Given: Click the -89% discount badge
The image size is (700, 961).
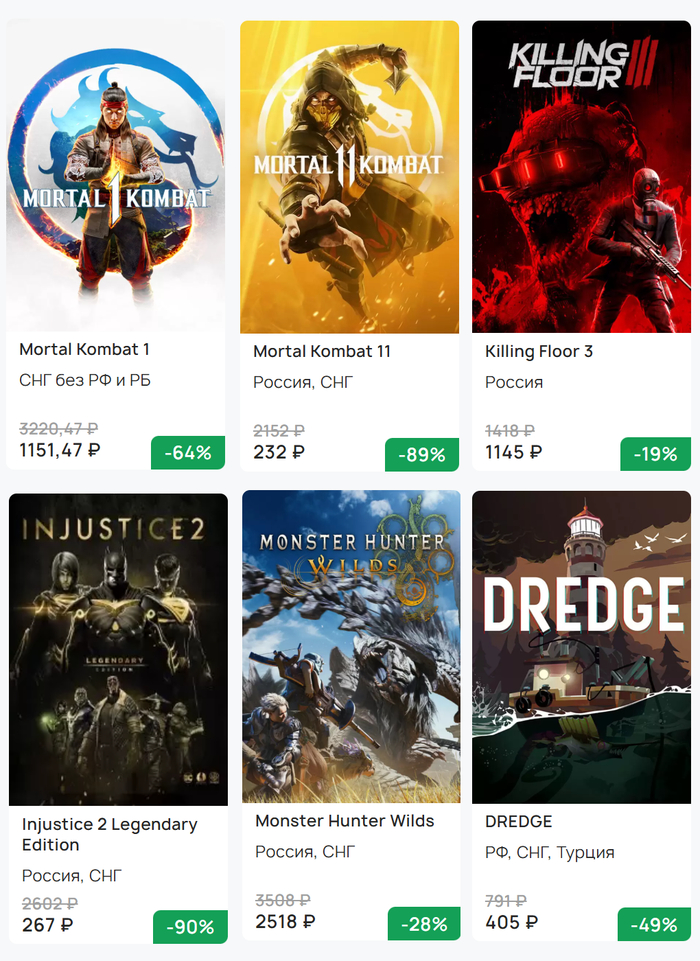Looking at the screenshot, I should pos(421,454).
